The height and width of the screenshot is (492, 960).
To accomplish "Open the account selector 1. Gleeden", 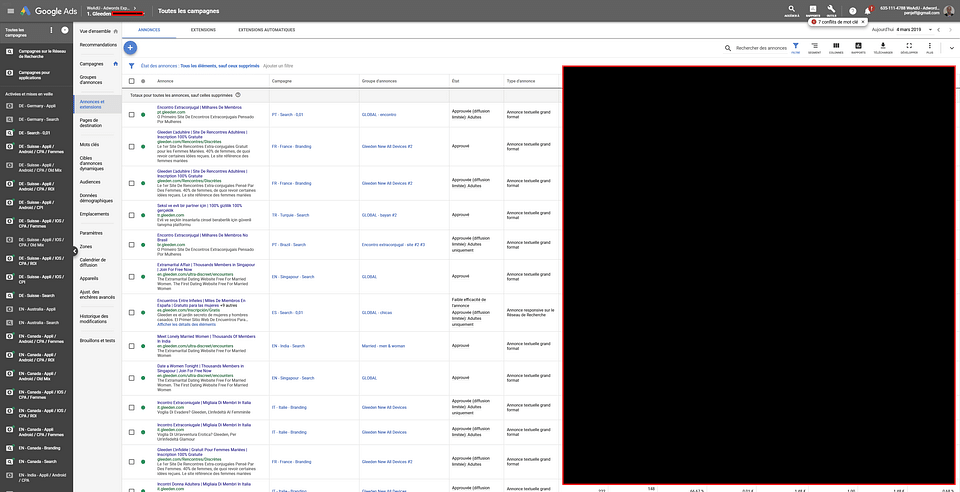I will click(x=115, y=13).
